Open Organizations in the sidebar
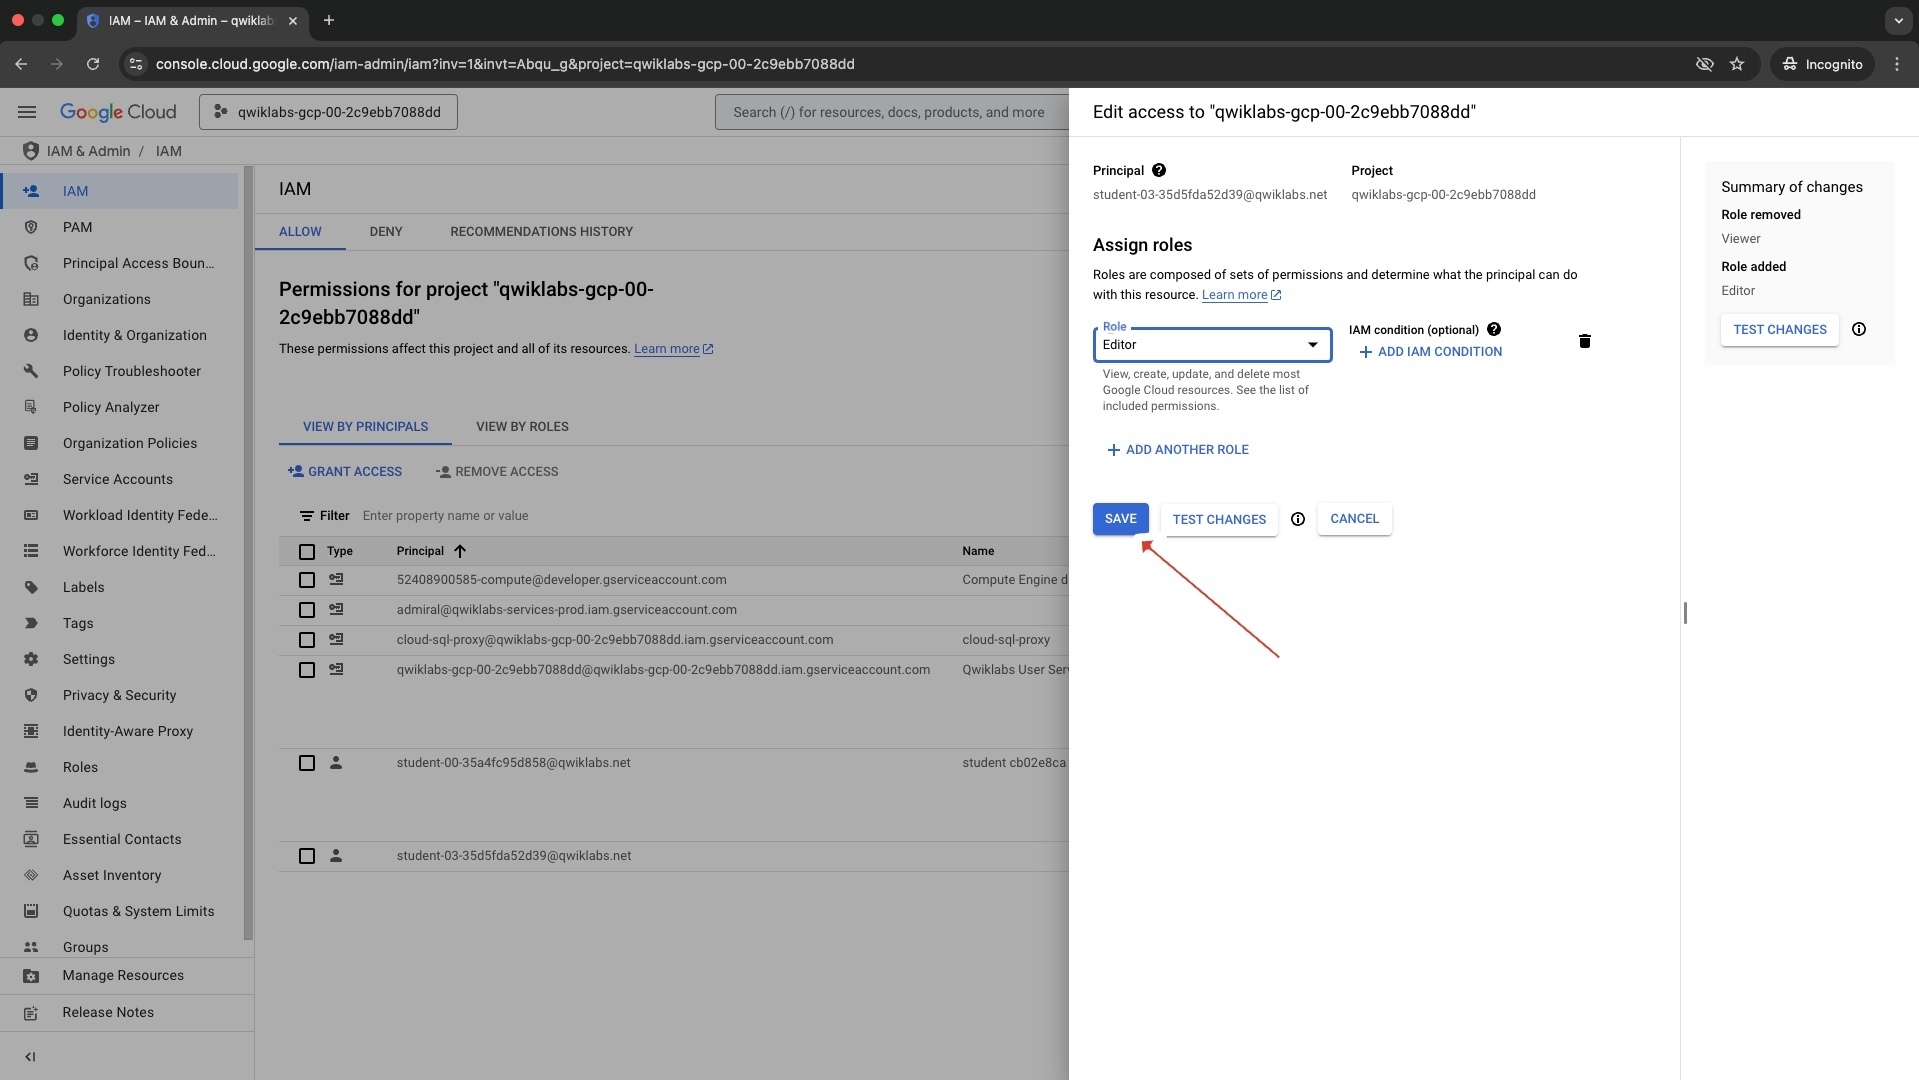1919x1080 pixels. click(x=120, y=299)
